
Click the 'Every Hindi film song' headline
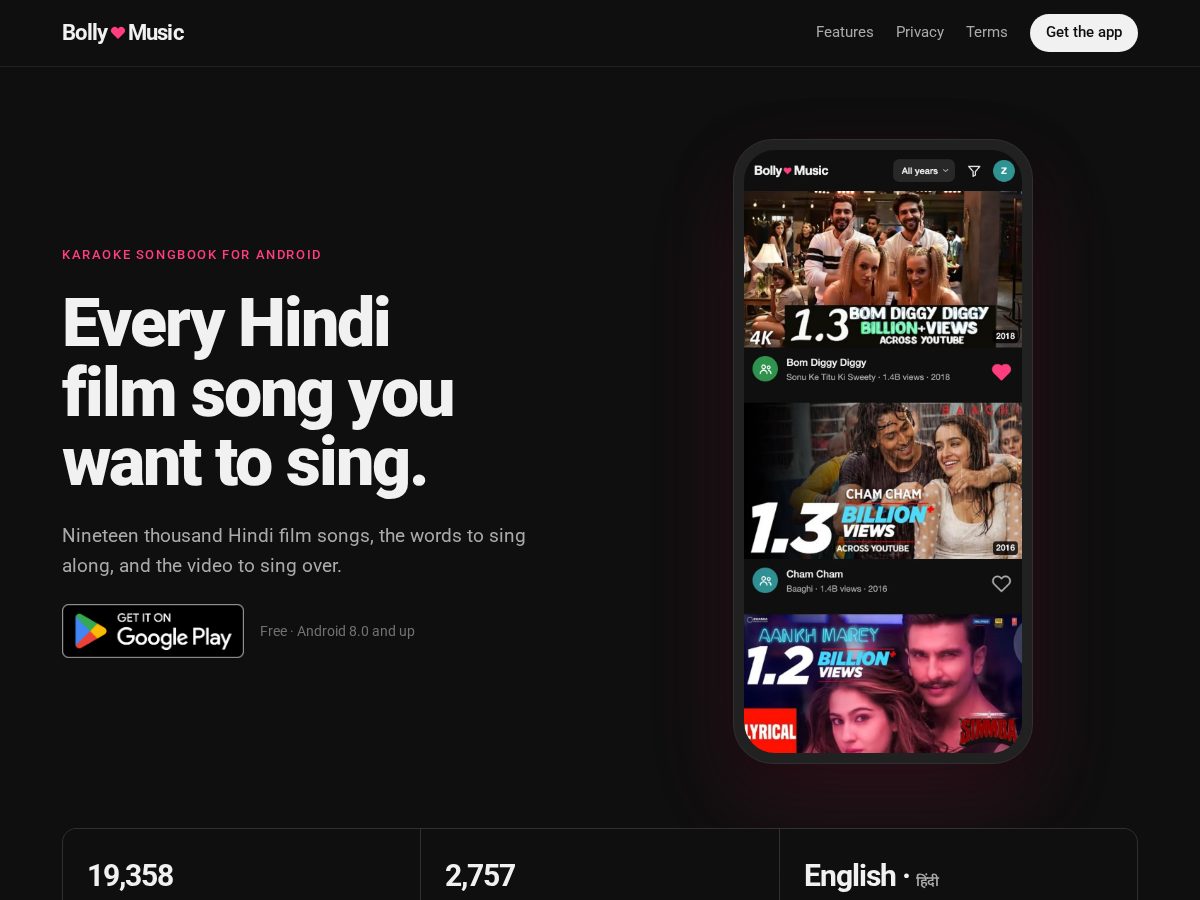pyautogui.click(x=258, y=392)
